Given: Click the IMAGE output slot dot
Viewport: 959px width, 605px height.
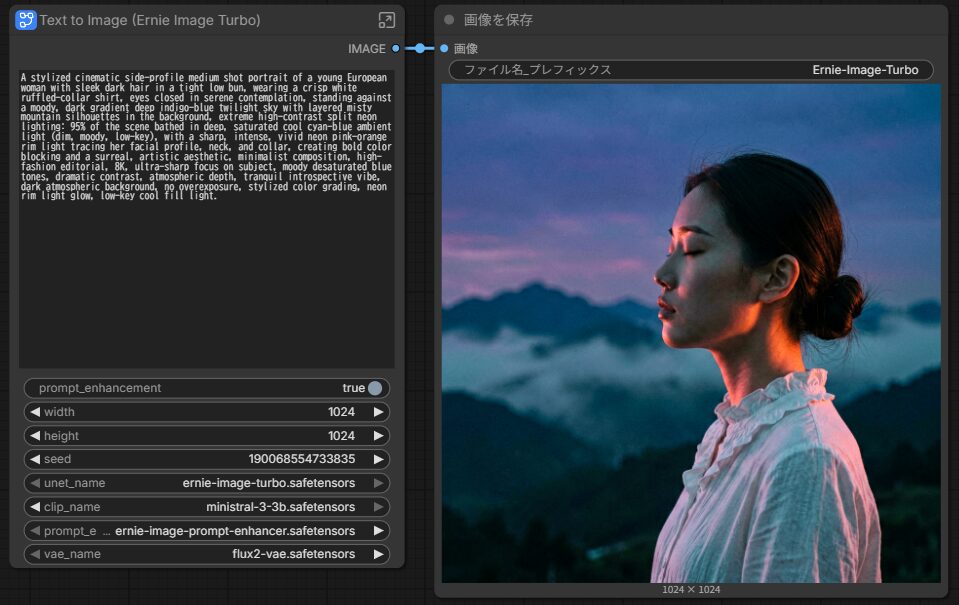Looking at the screenshot, I should [396, 48].
